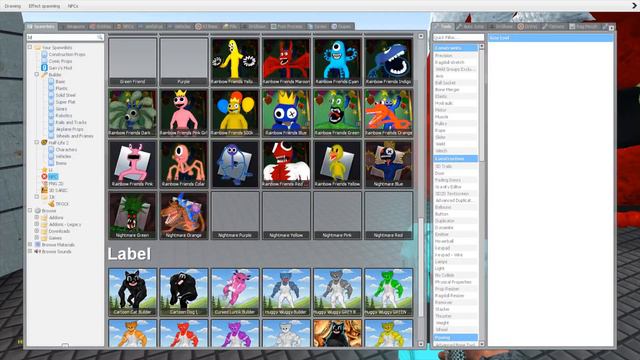The height and width of the screenshot is (360, 640).
Task: Expand the Downloads folder node
Action: [37, 231]
